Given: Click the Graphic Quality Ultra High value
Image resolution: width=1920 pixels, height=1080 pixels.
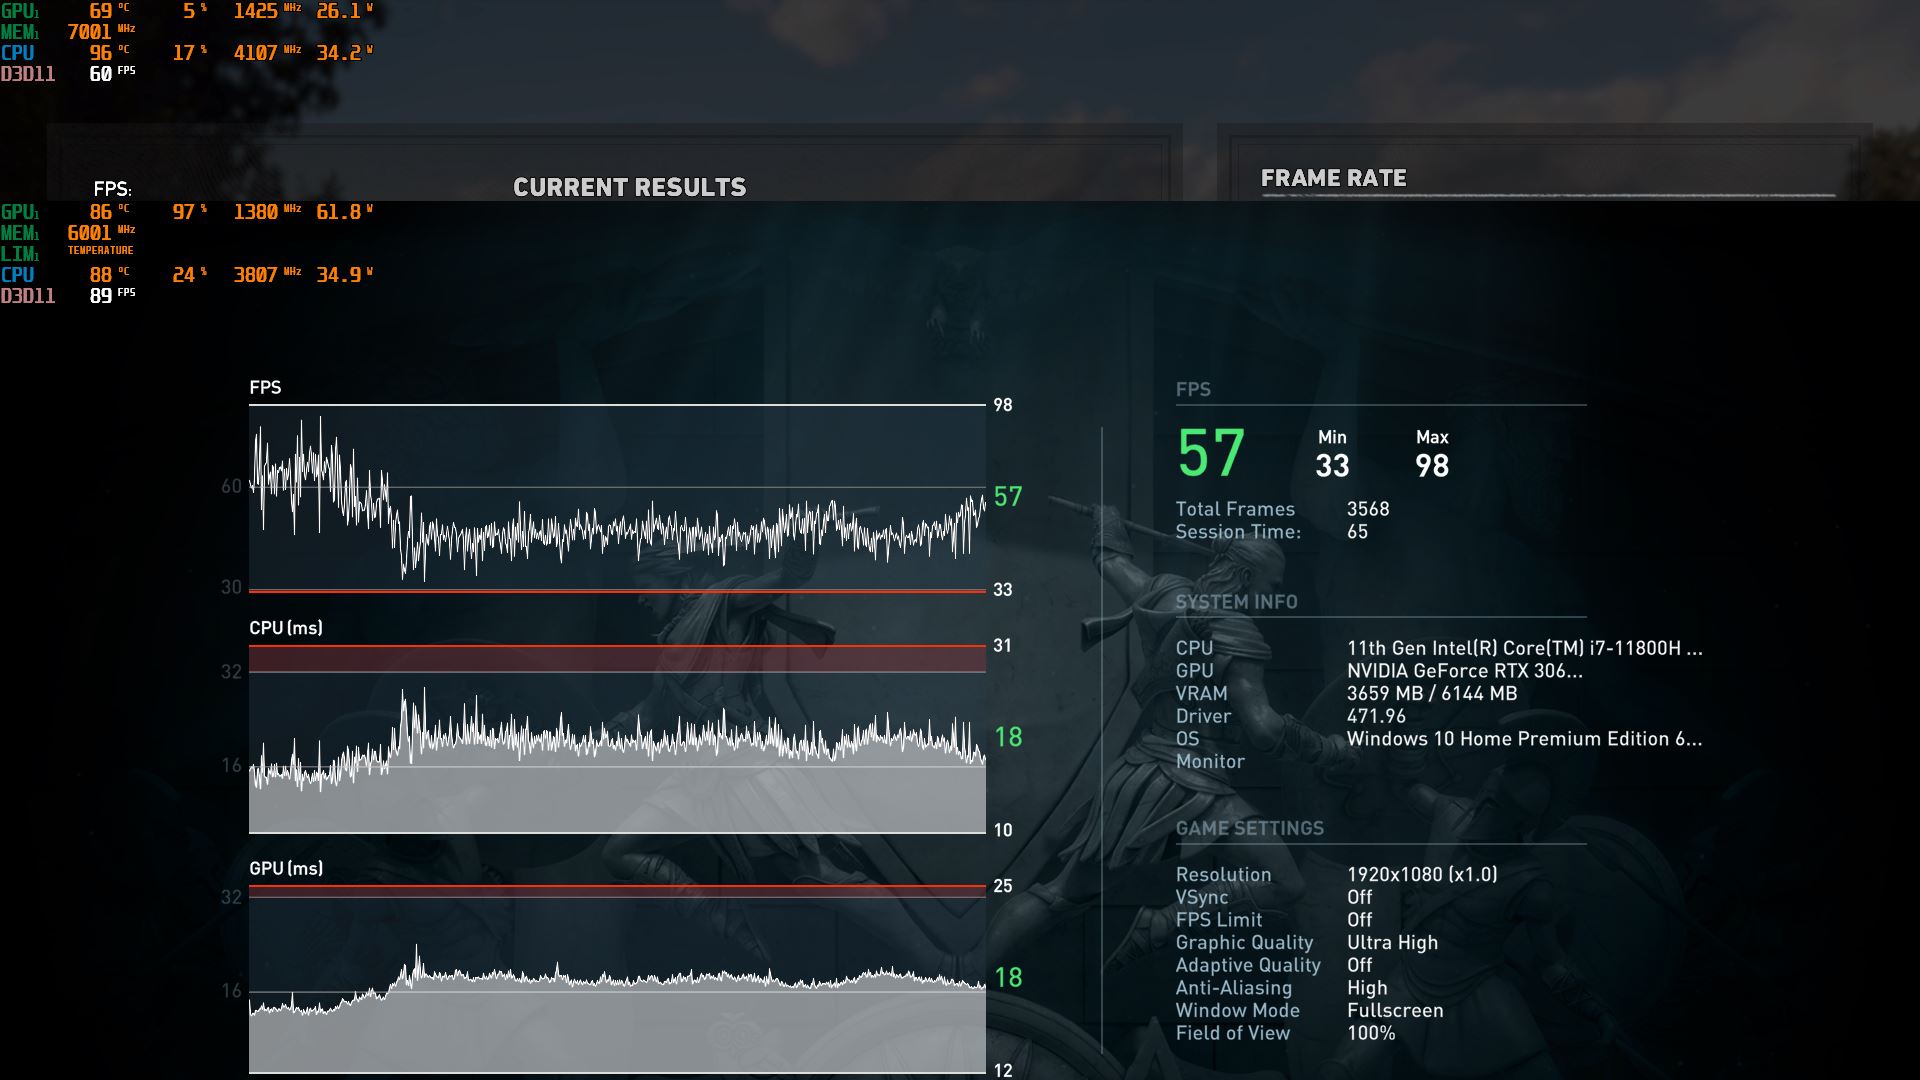Looking at the screenshot, I should coord(1391,943).
